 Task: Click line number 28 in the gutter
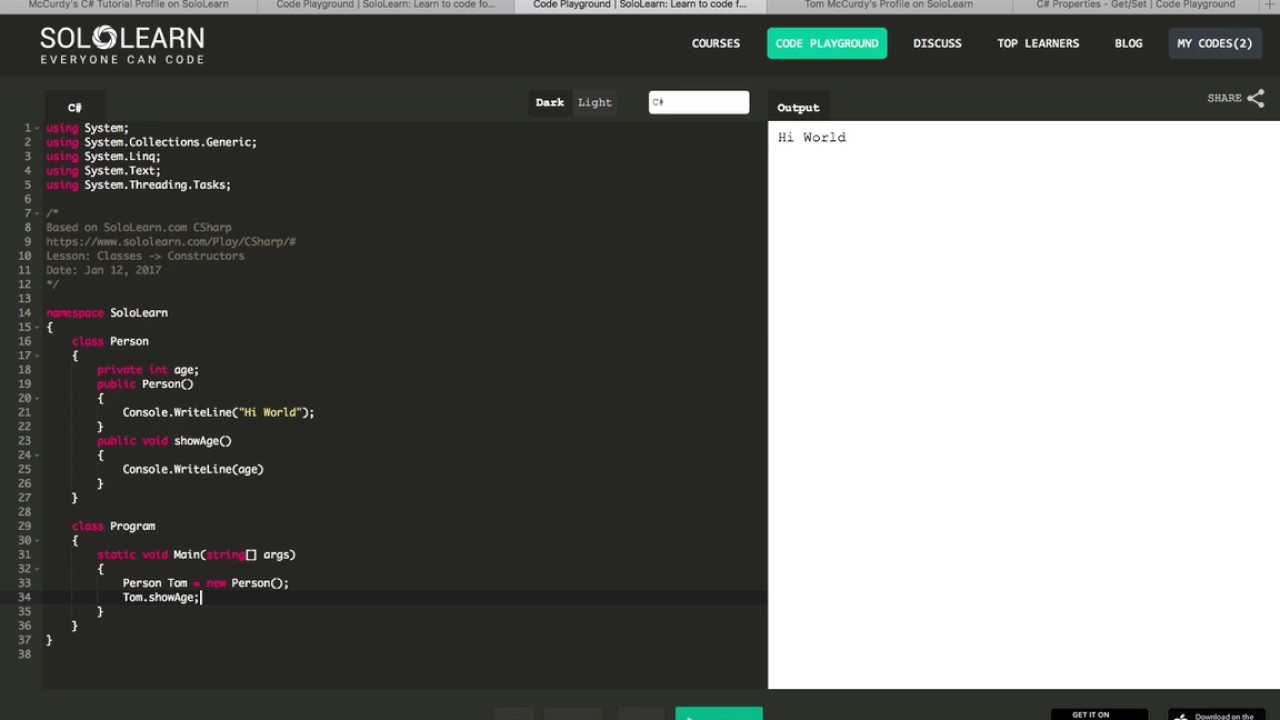24,512
